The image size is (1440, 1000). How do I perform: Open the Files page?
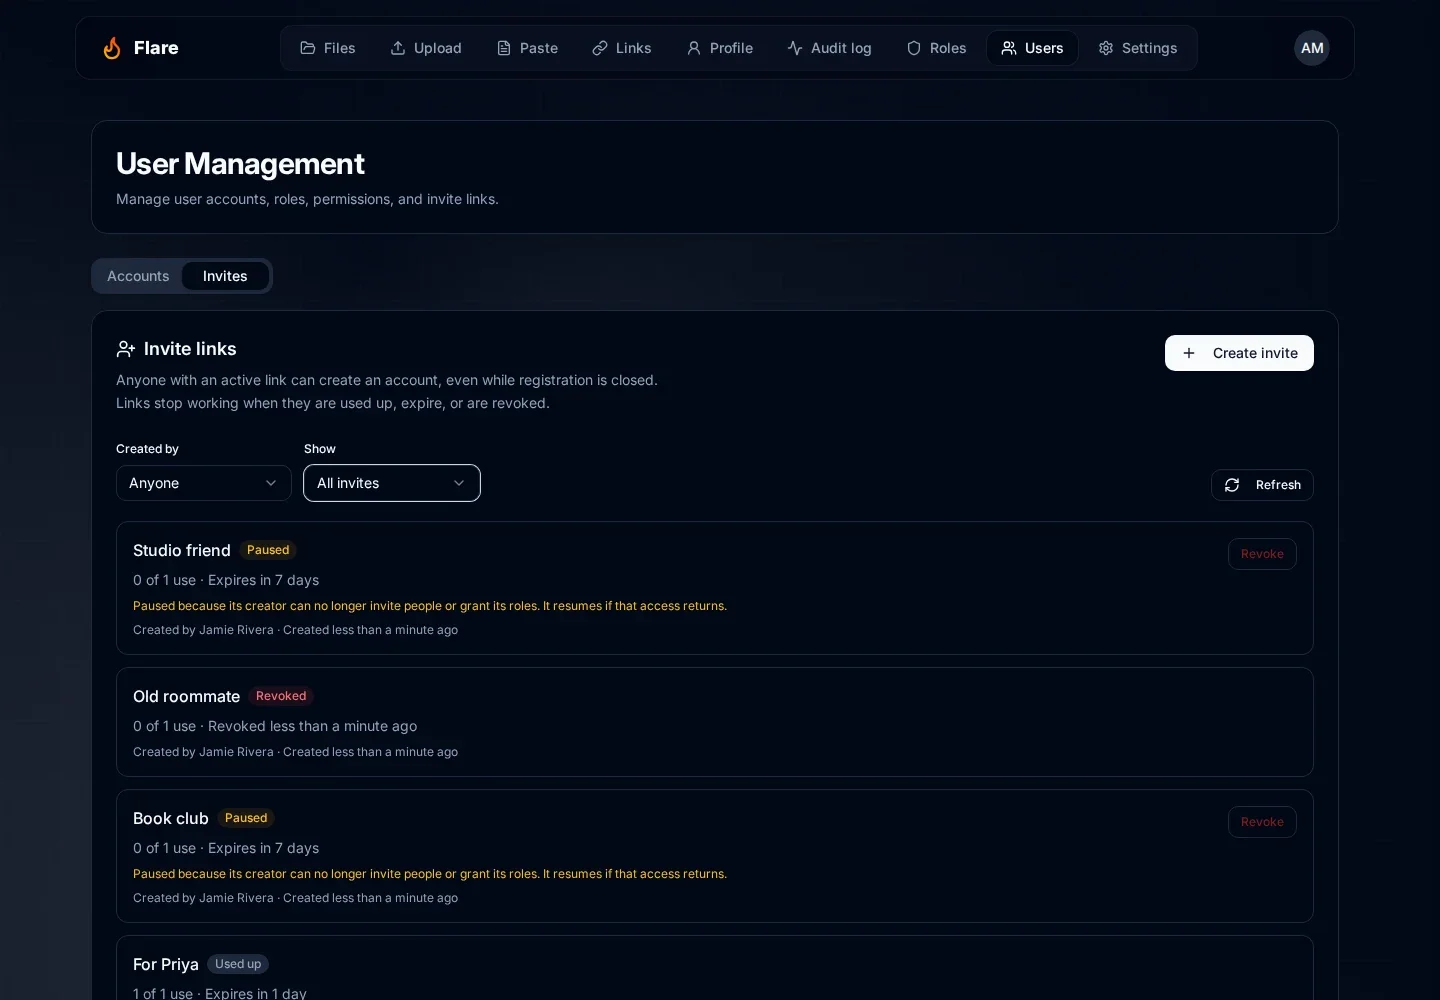tap(328, 48)
